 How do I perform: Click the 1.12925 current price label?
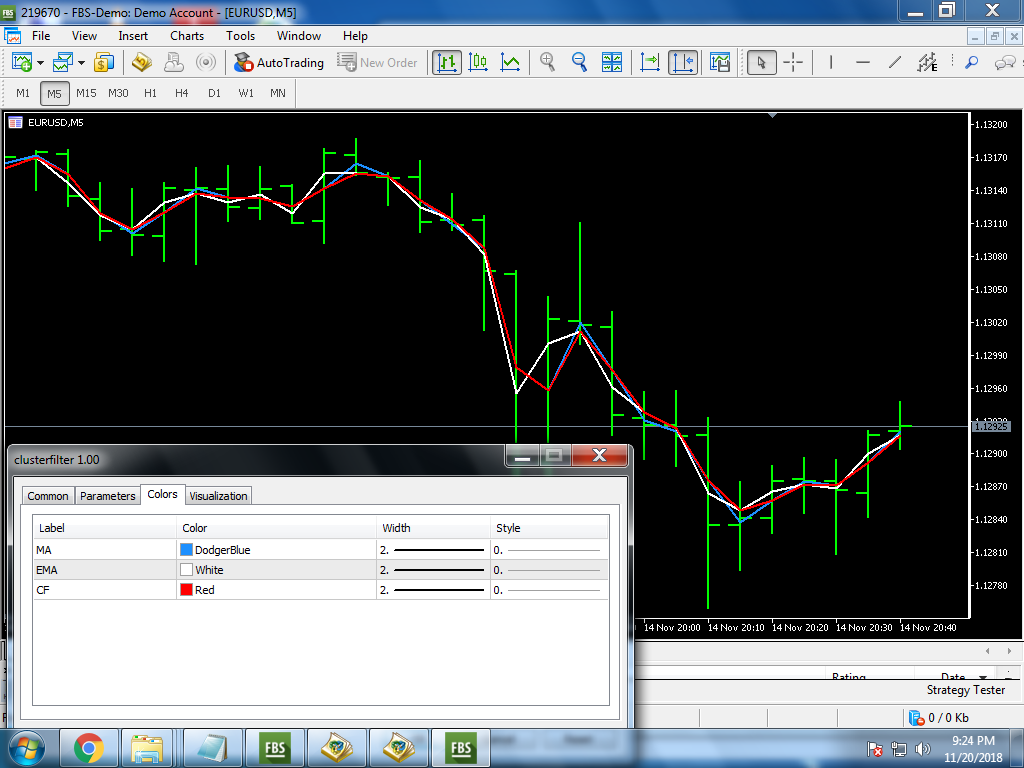(991, 426)
